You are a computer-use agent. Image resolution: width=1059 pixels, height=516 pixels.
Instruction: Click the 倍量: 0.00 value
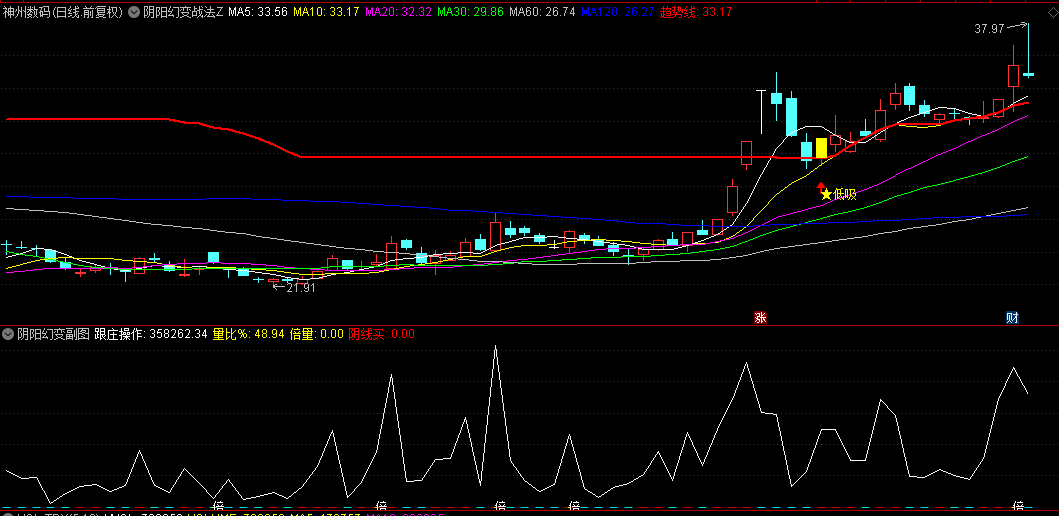tap(317, 334)
